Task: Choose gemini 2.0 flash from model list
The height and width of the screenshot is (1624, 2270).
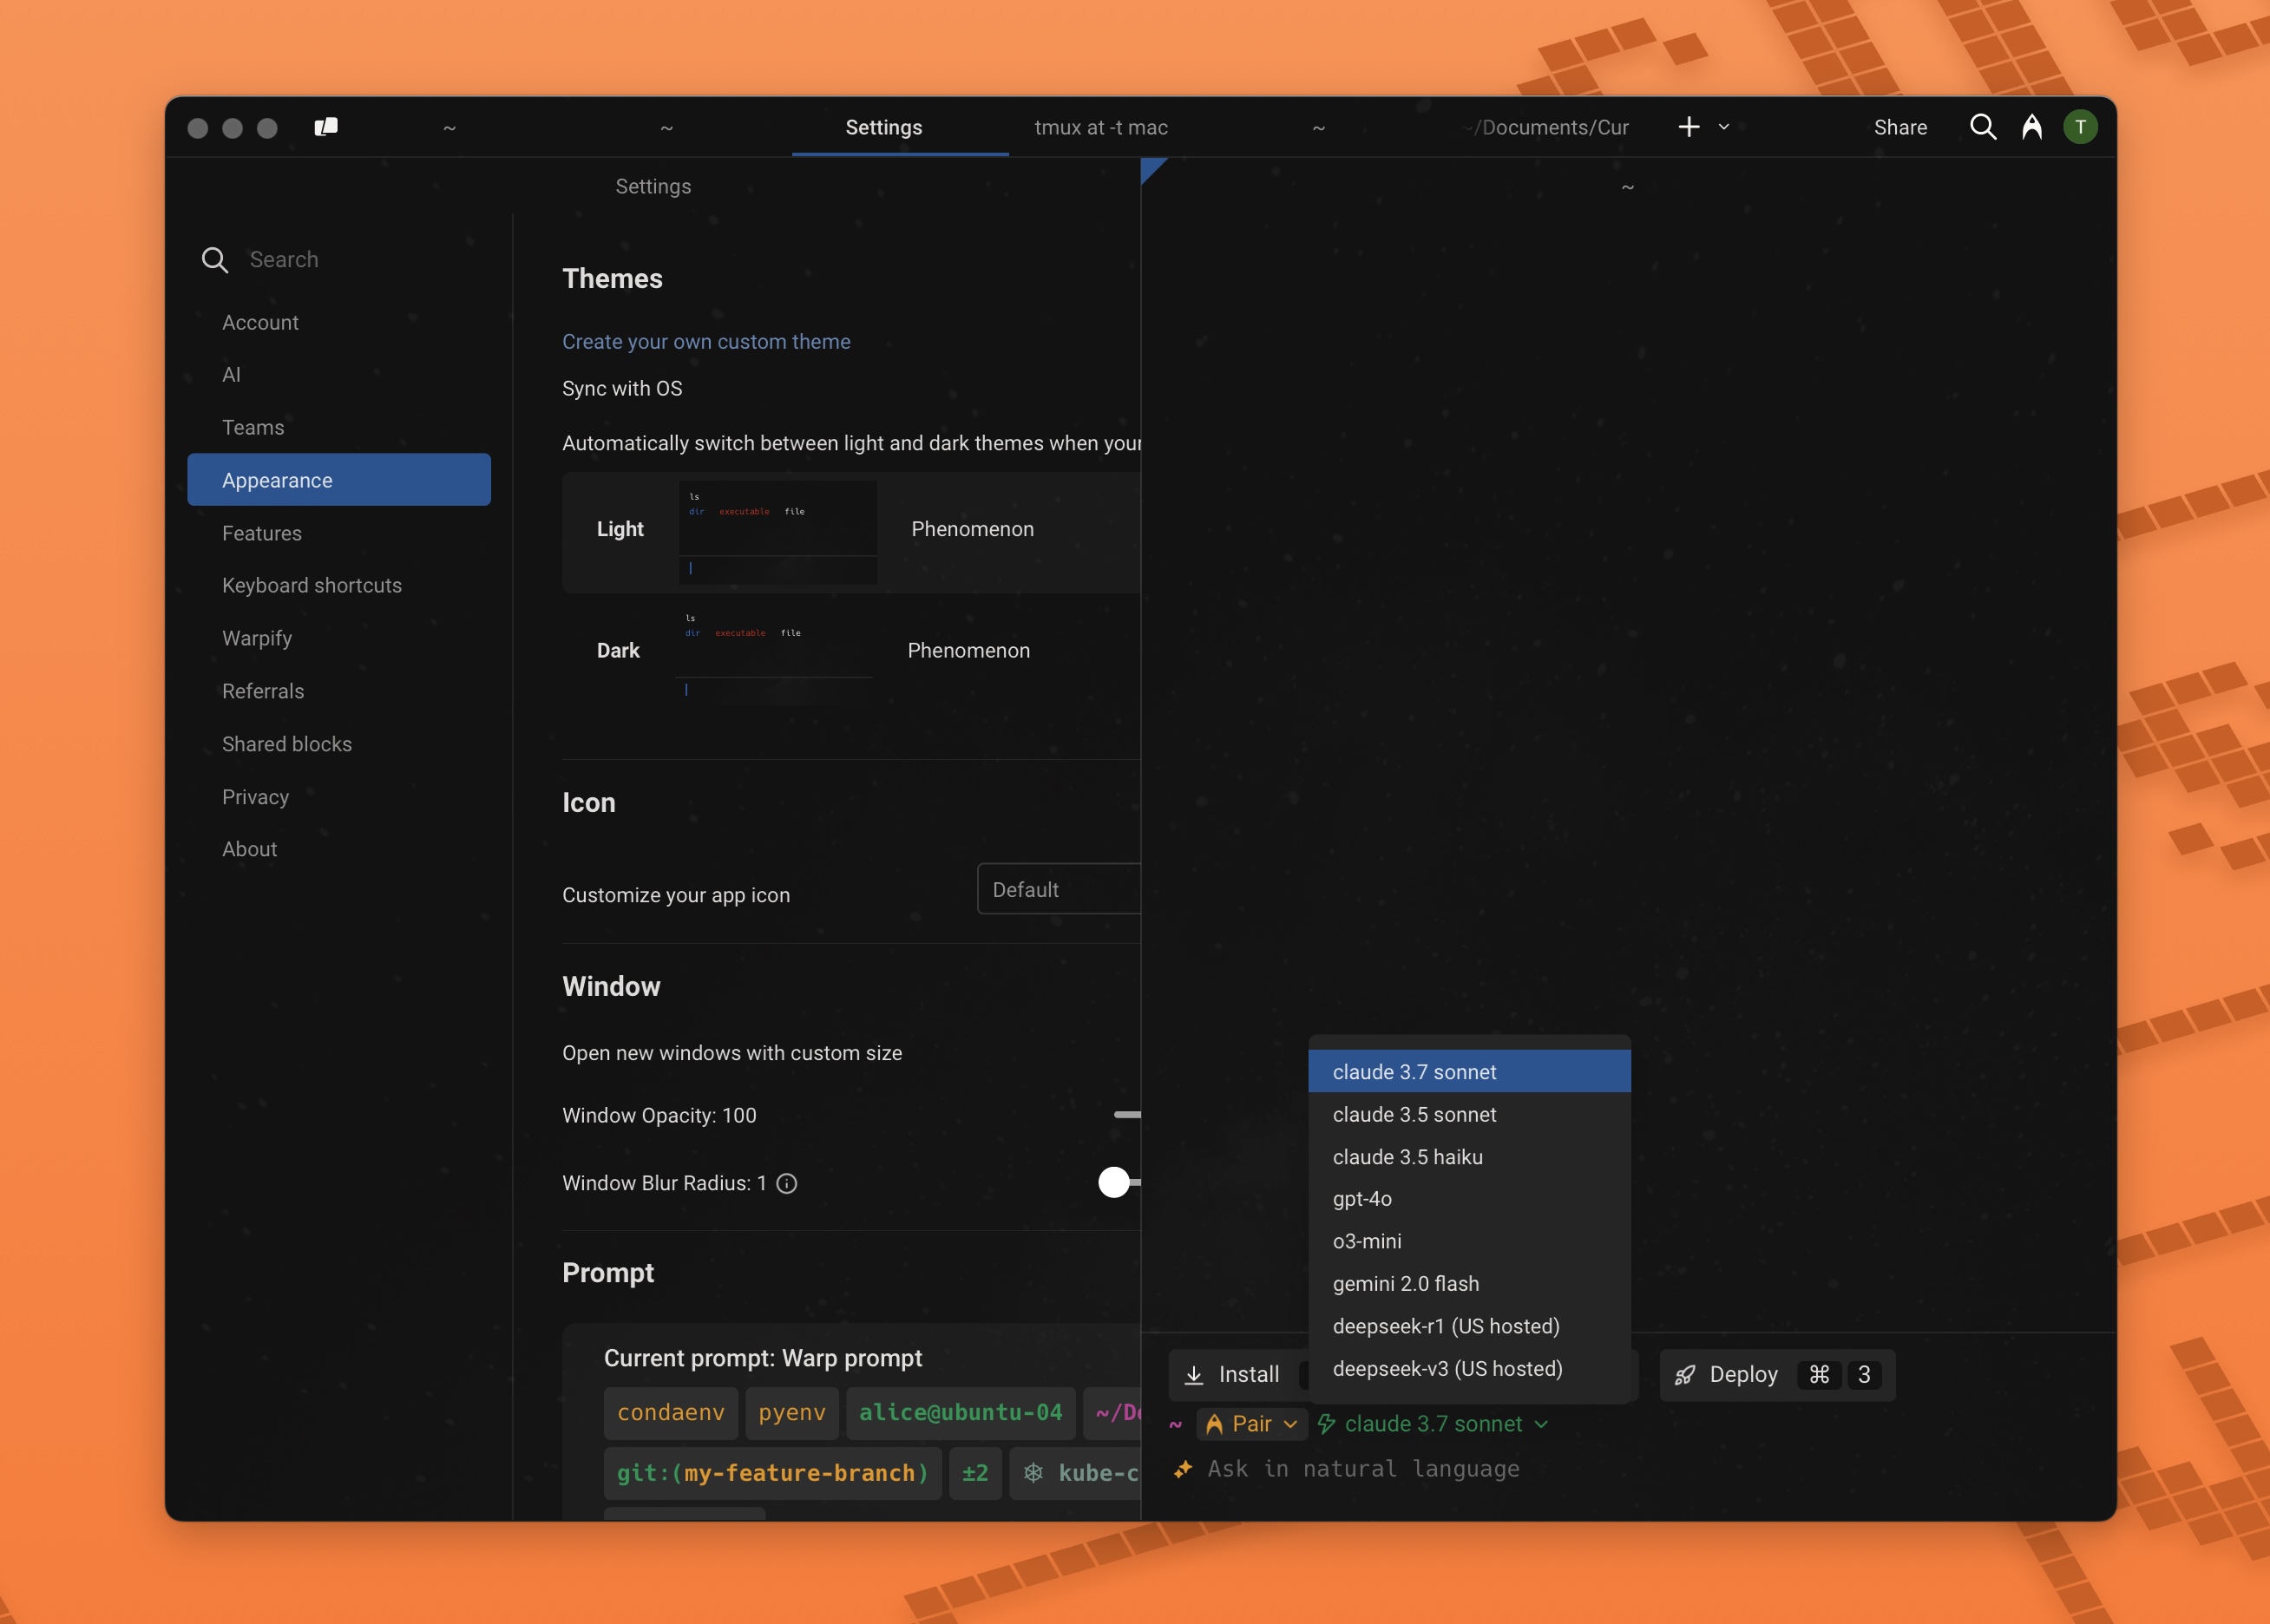Action: click(1469, 1284)
